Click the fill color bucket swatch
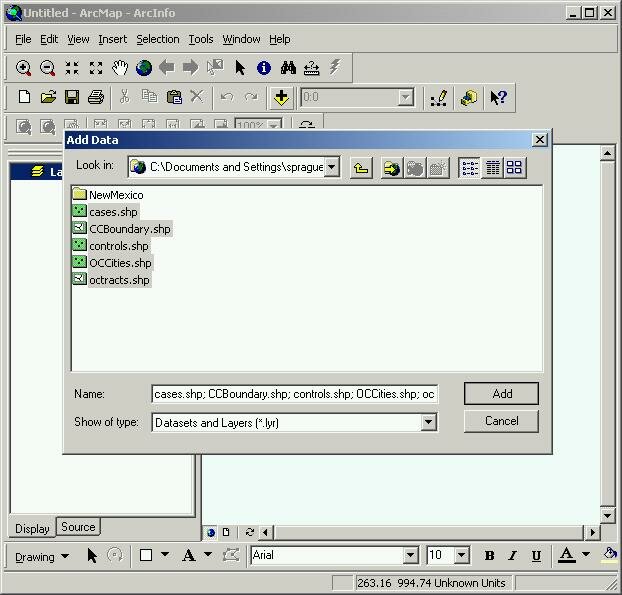This screenshot has width=622, height=595. [610, 554]
